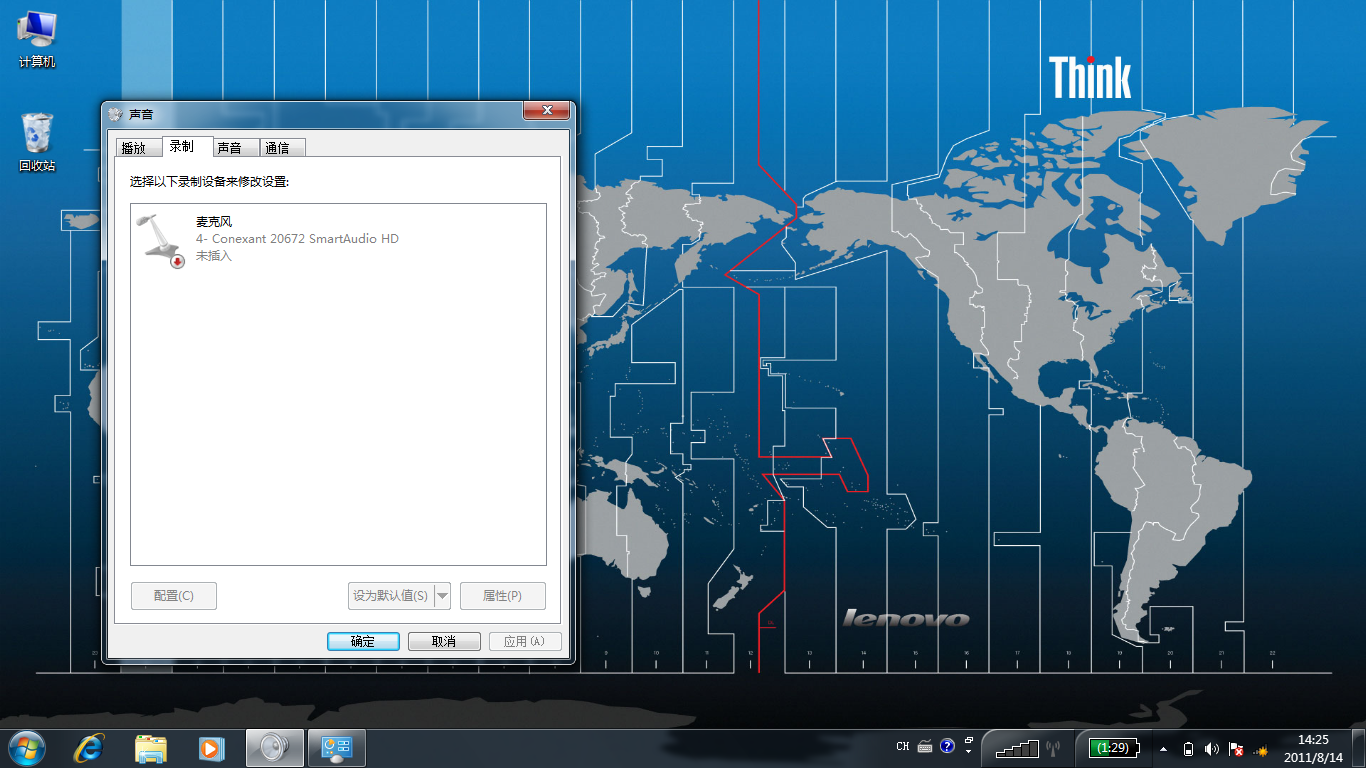1366x768 pixels.
Task: Click the 应用(A) button
Action: click(525, 642)
